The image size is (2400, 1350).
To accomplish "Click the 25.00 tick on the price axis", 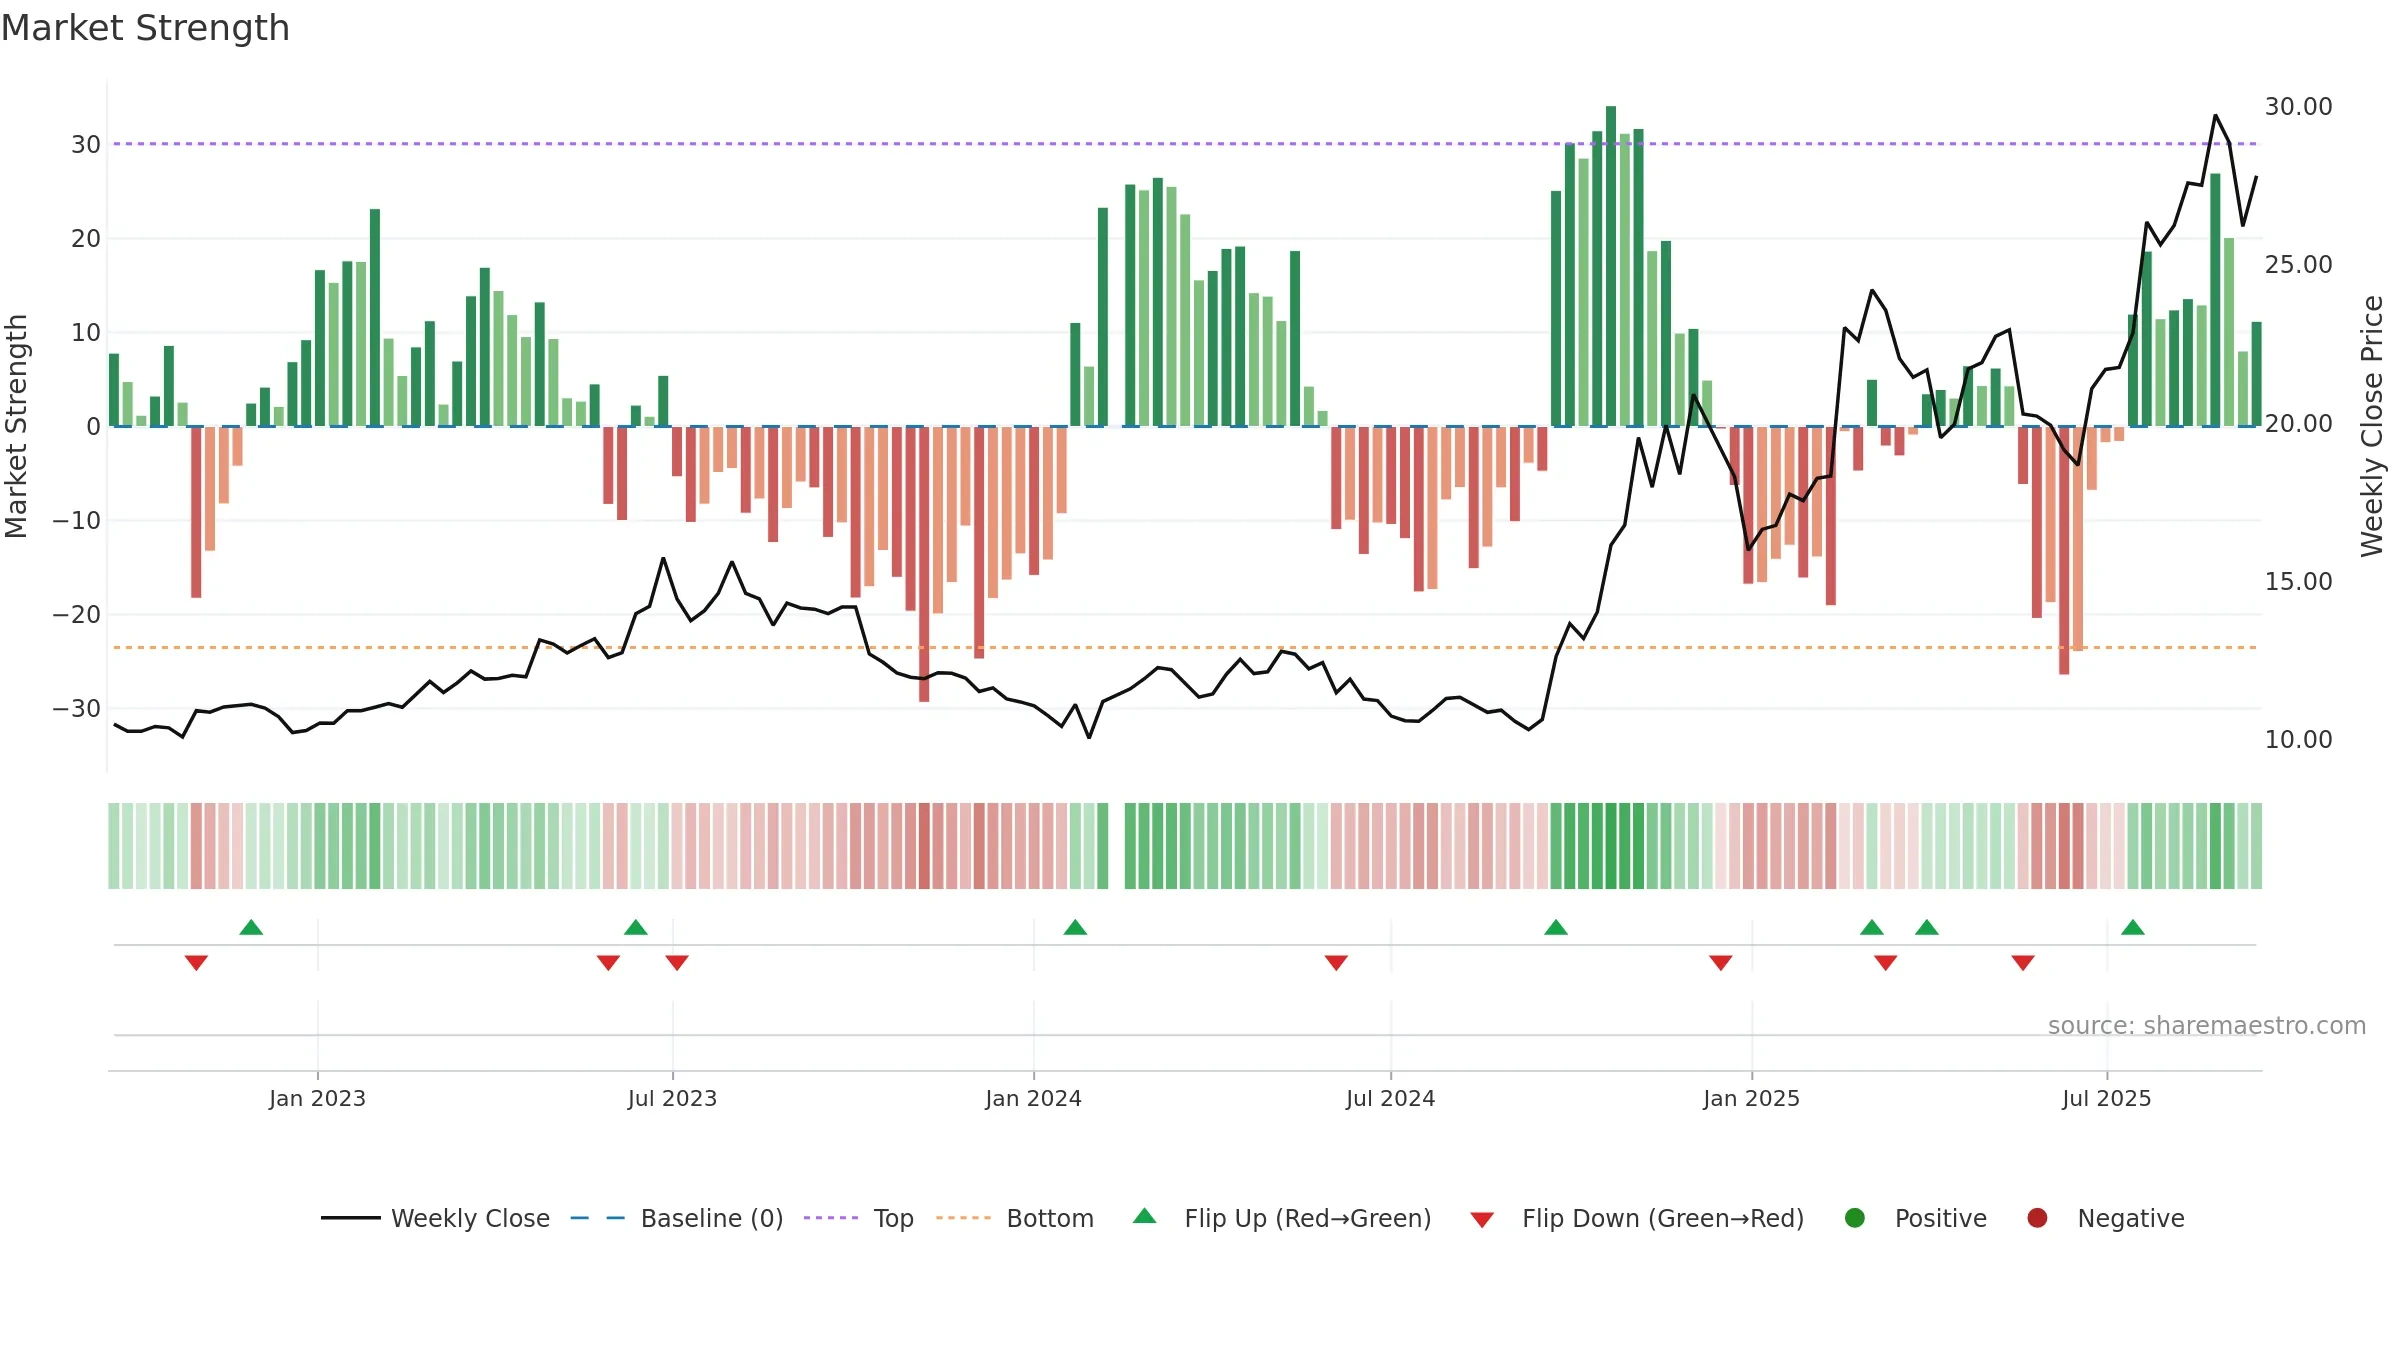I will point(2298,264).
